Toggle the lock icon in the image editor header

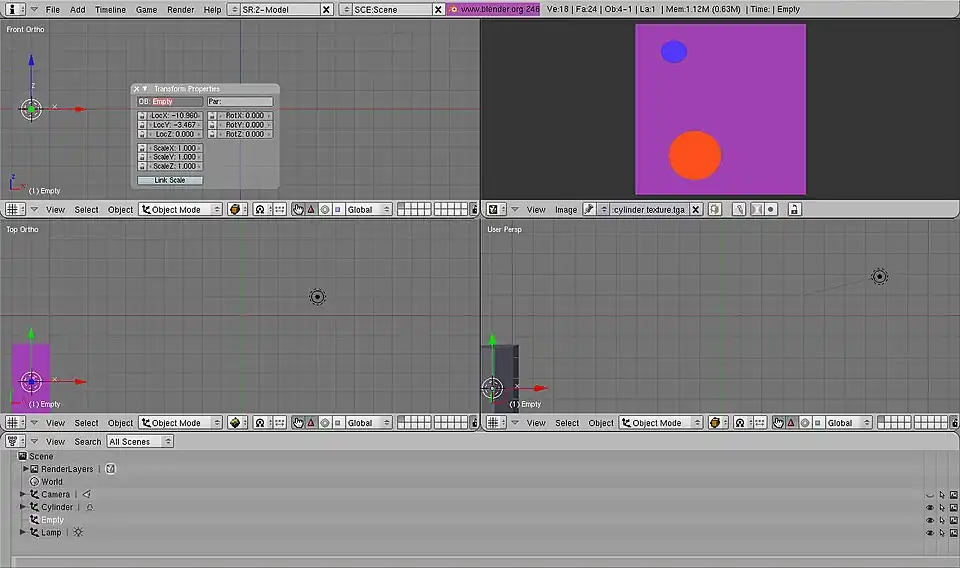(793, 210)
